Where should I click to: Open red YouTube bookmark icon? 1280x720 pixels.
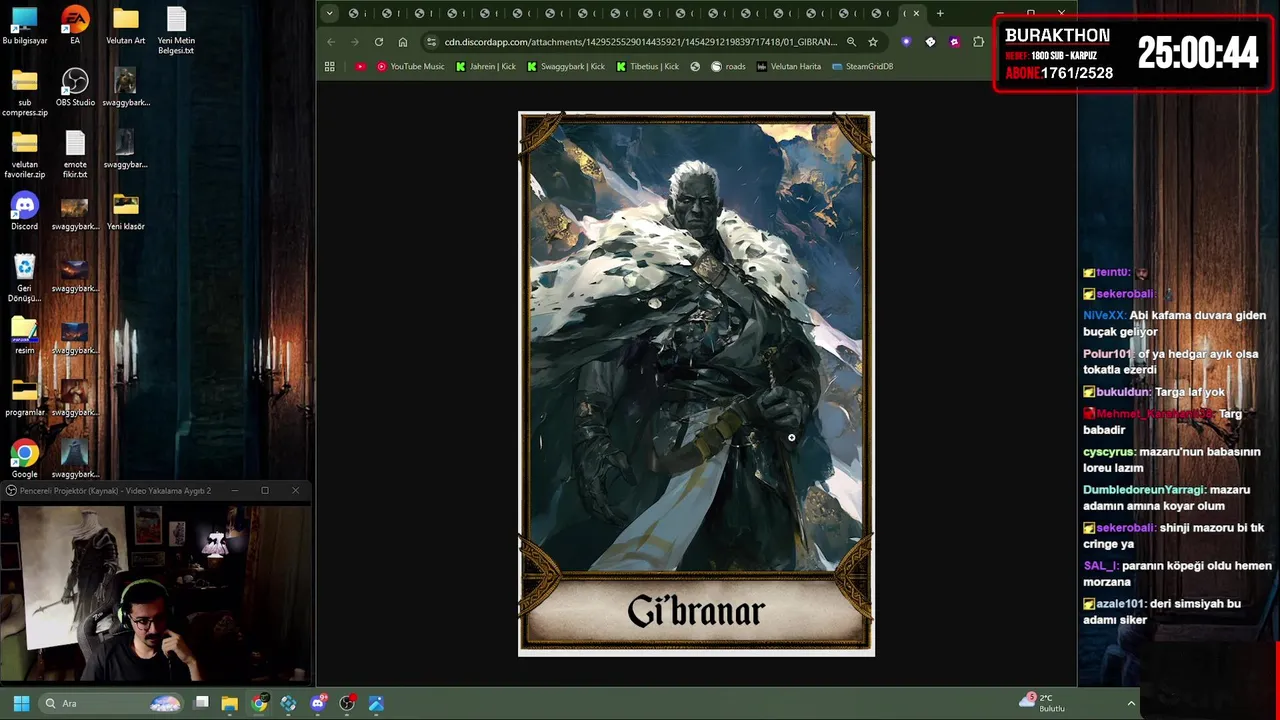pos(360,66)
